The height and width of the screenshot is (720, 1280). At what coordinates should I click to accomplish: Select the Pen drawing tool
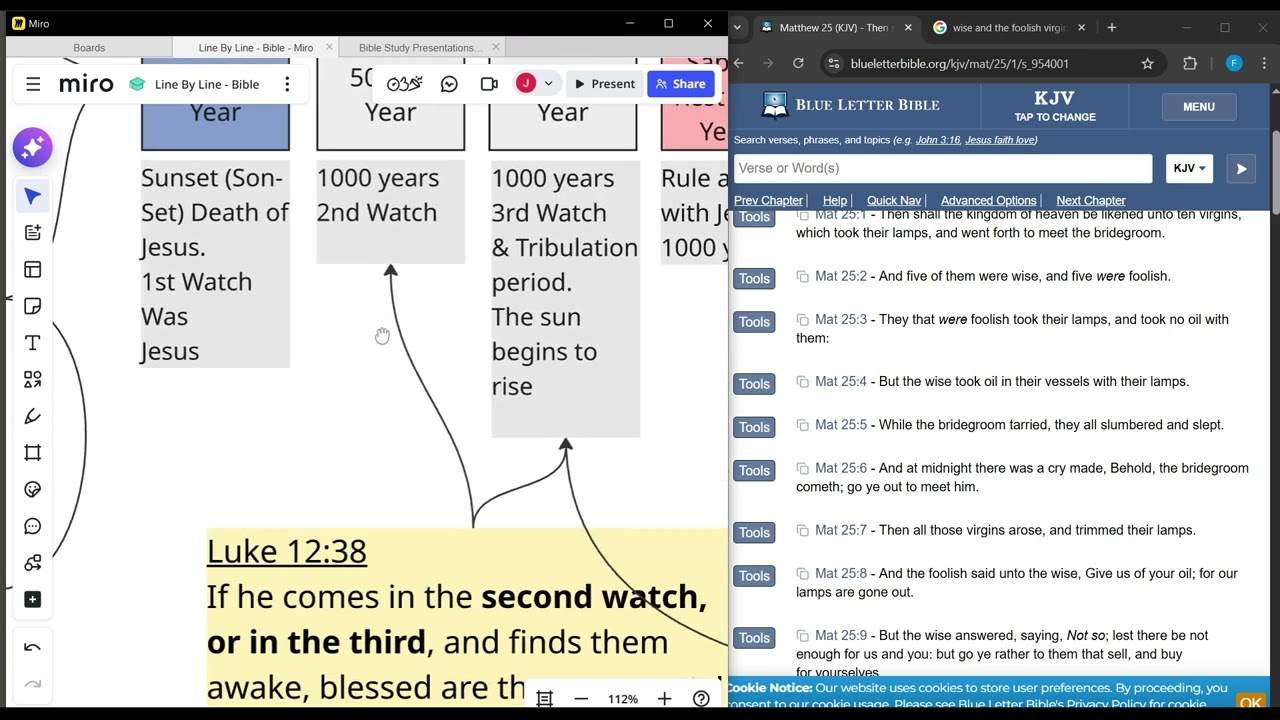pos(32,416)
